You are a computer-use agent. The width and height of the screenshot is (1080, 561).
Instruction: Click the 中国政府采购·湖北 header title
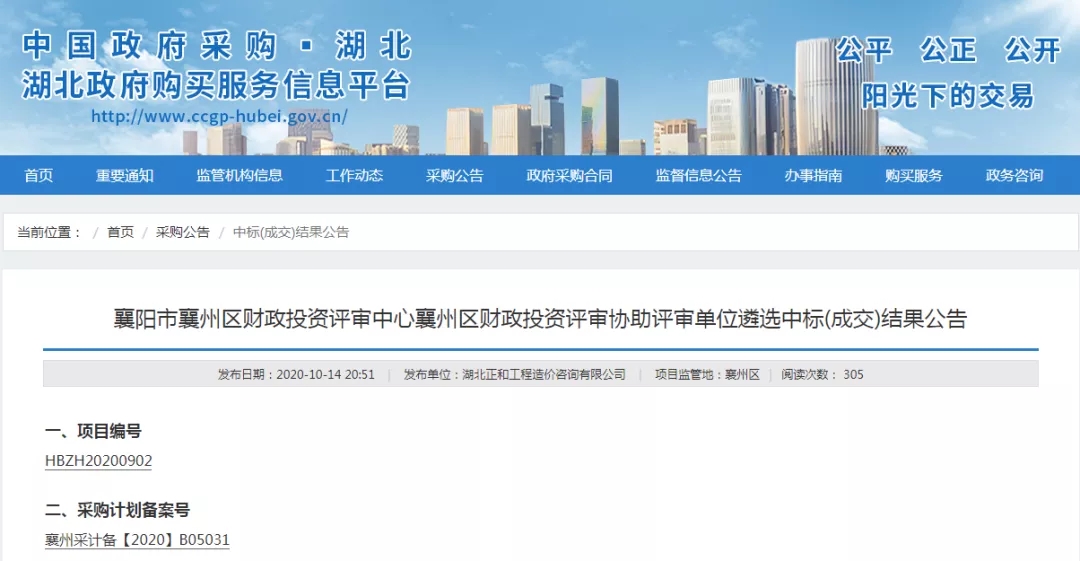pyautogui.click(x=216, y=46)
